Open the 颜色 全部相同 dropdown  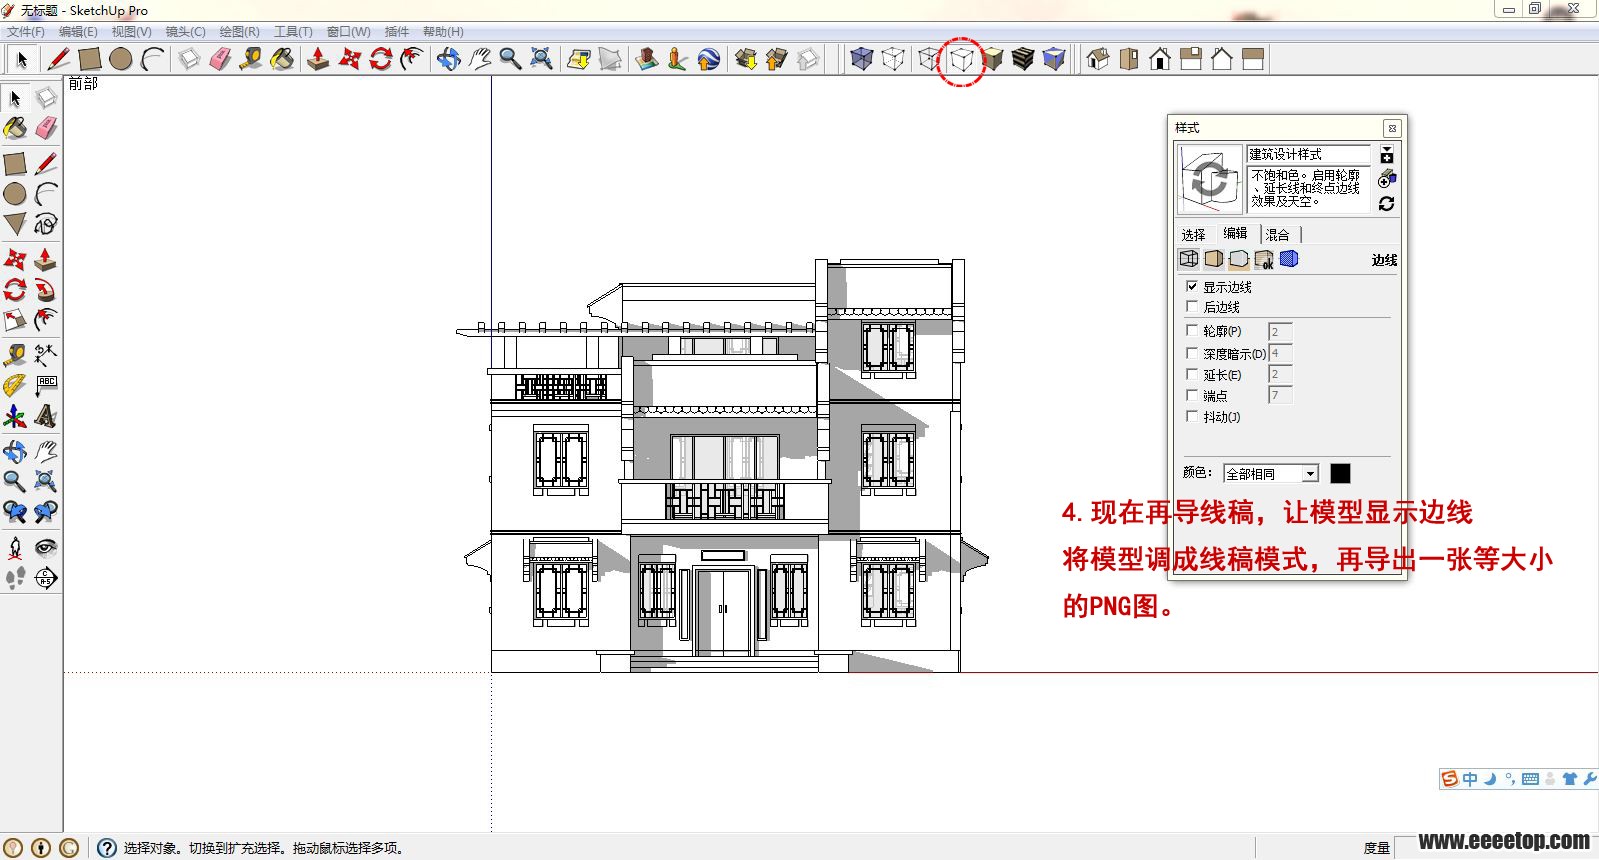[1271, 474]
